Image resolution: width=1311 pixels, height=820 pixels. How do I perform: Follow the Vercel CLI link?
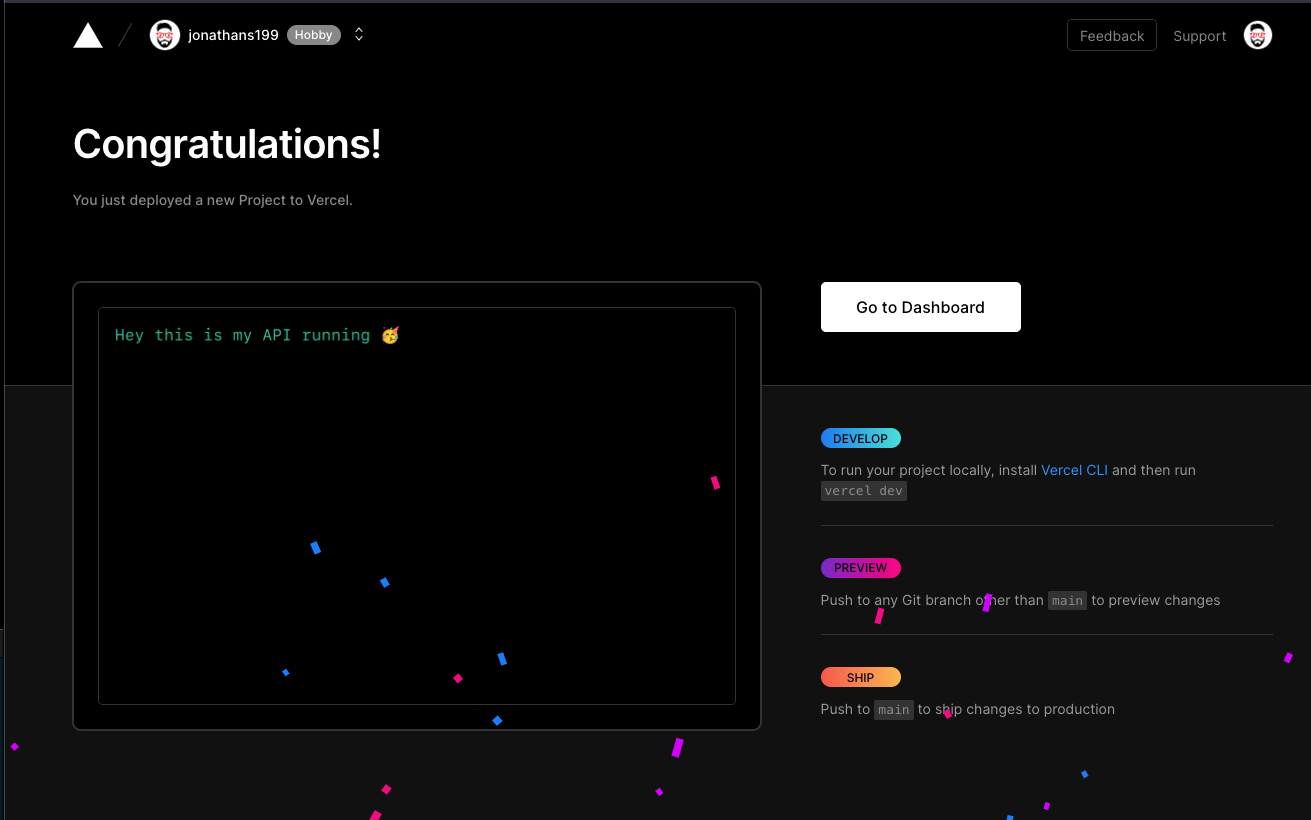coord(1074,470)
